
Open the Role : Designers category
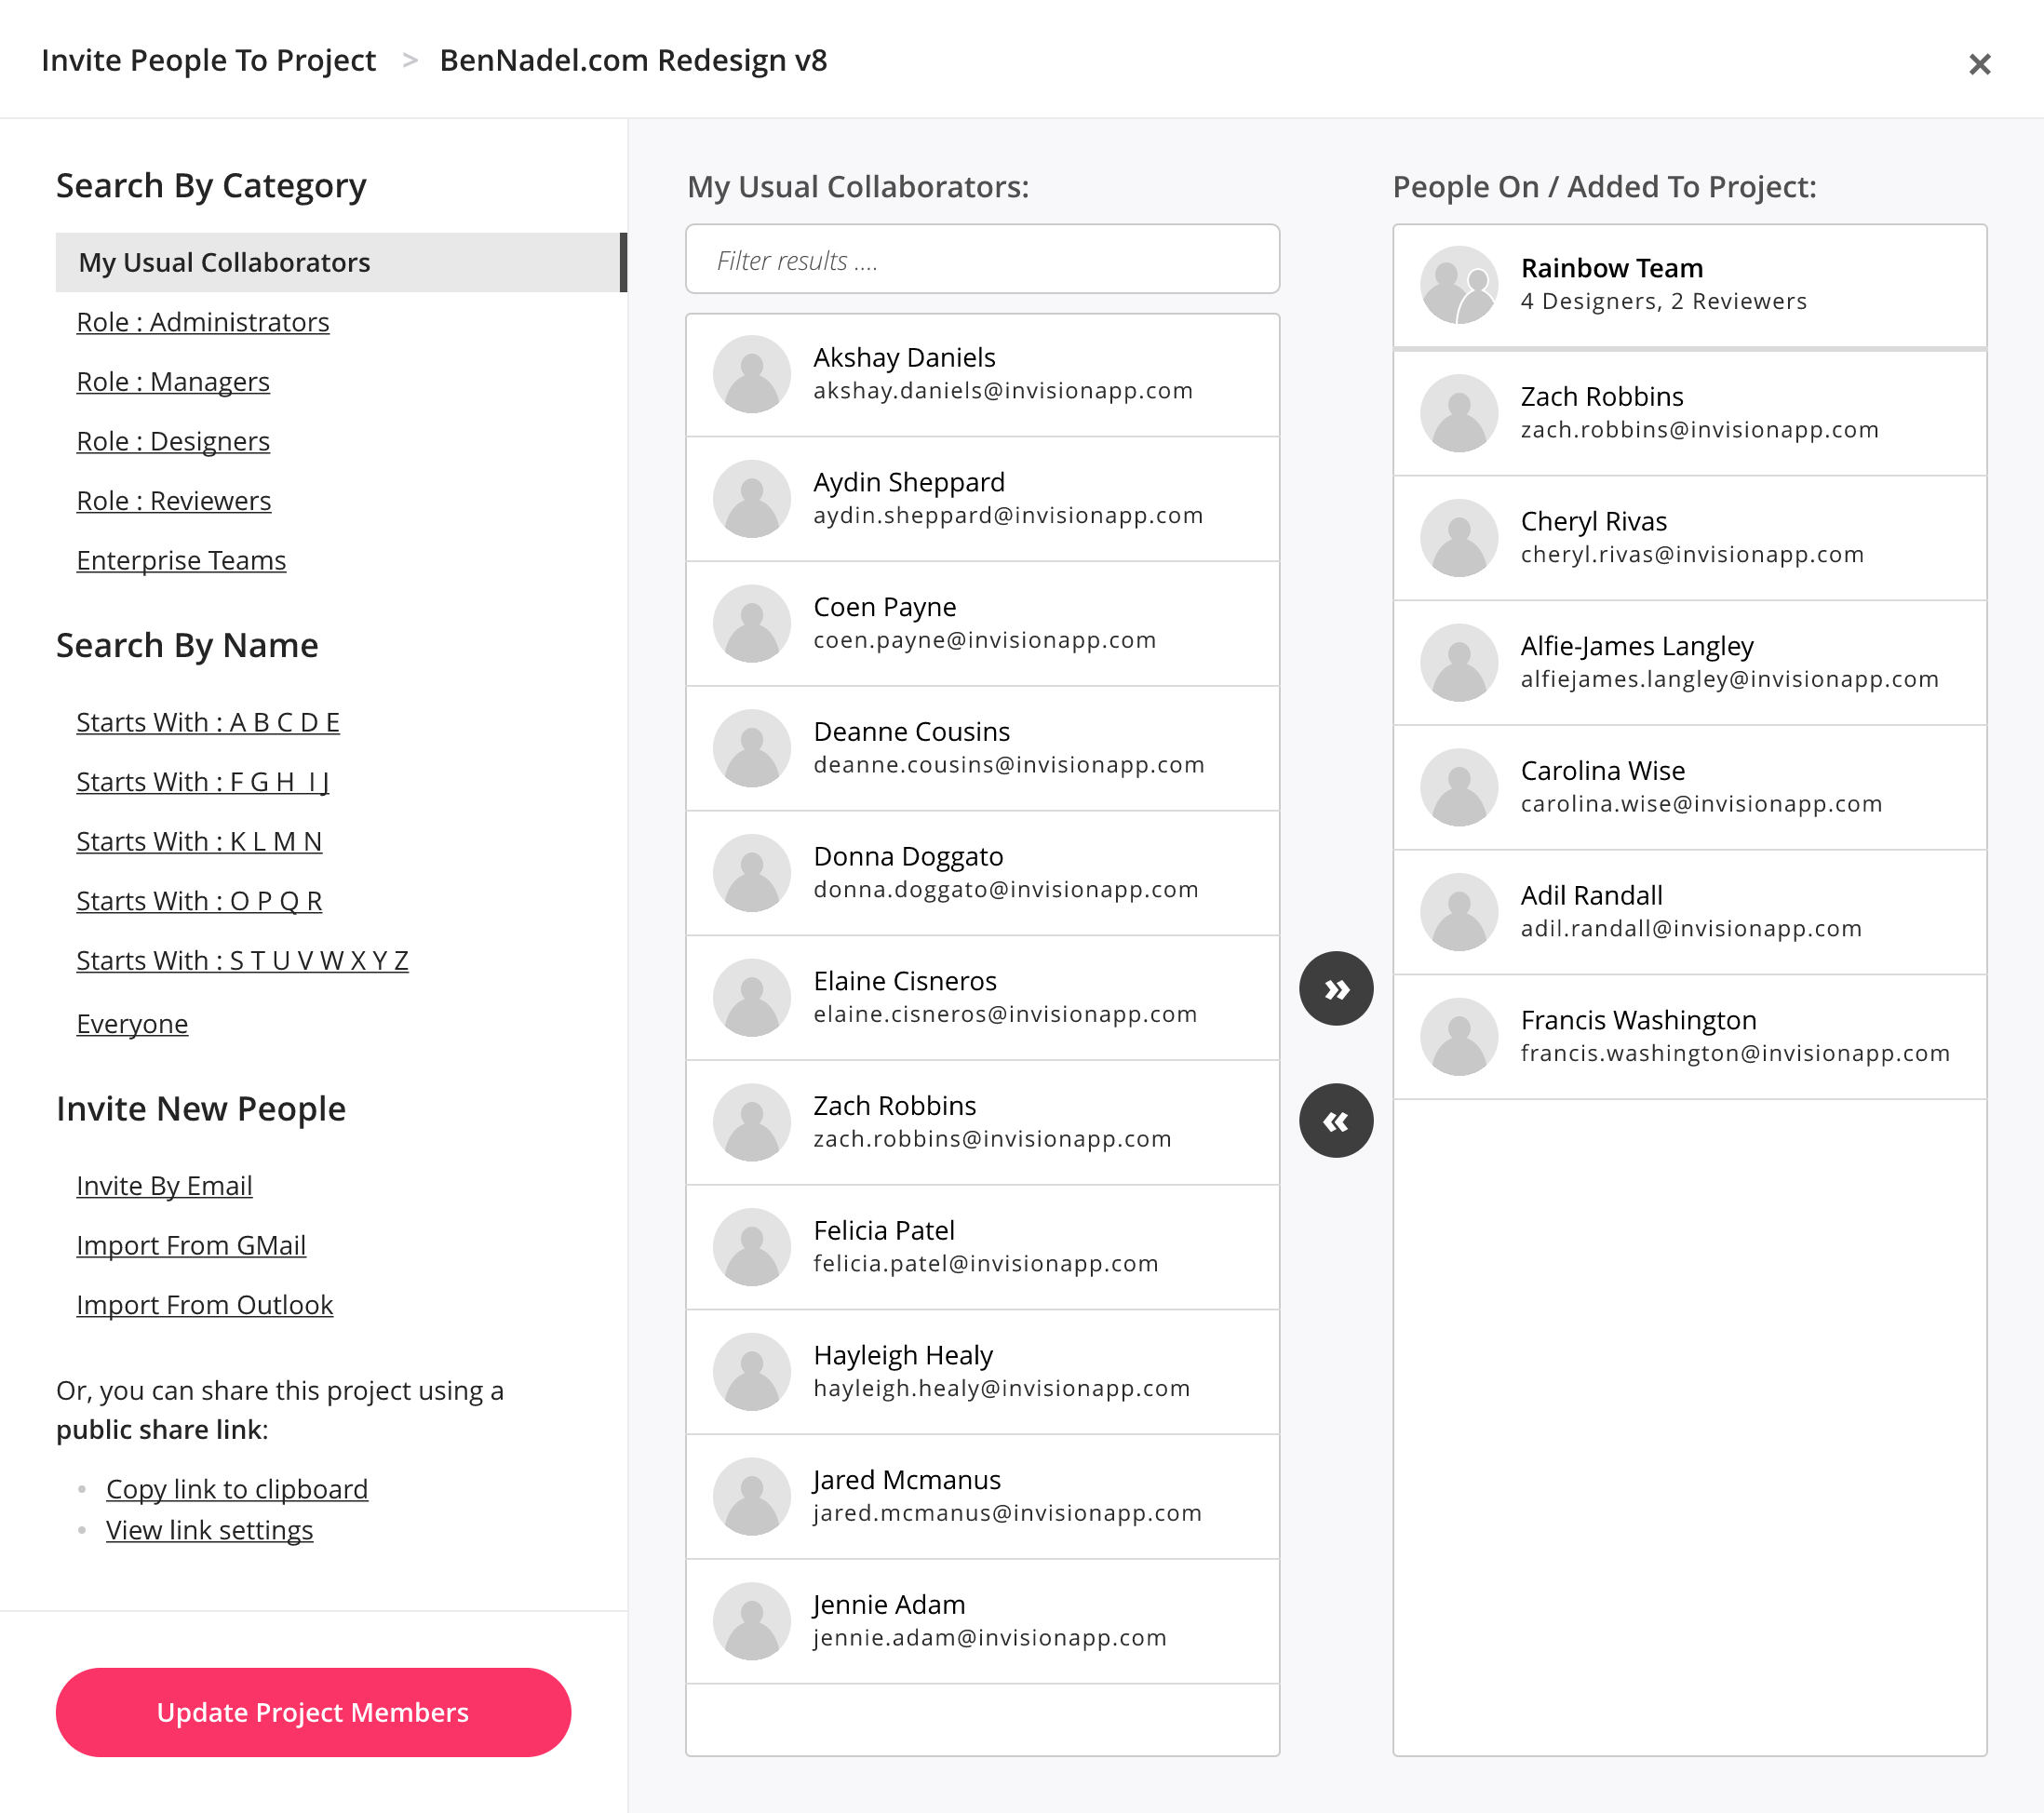point(173,441)
